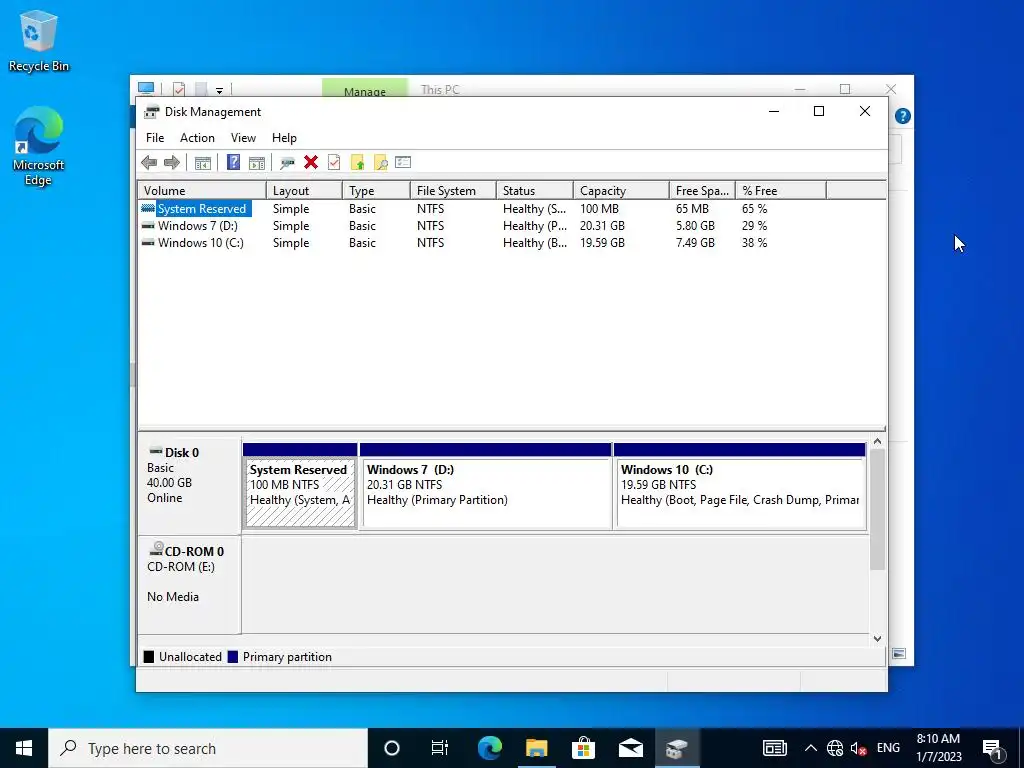Sort by the Volume column header

coord(202,191)
